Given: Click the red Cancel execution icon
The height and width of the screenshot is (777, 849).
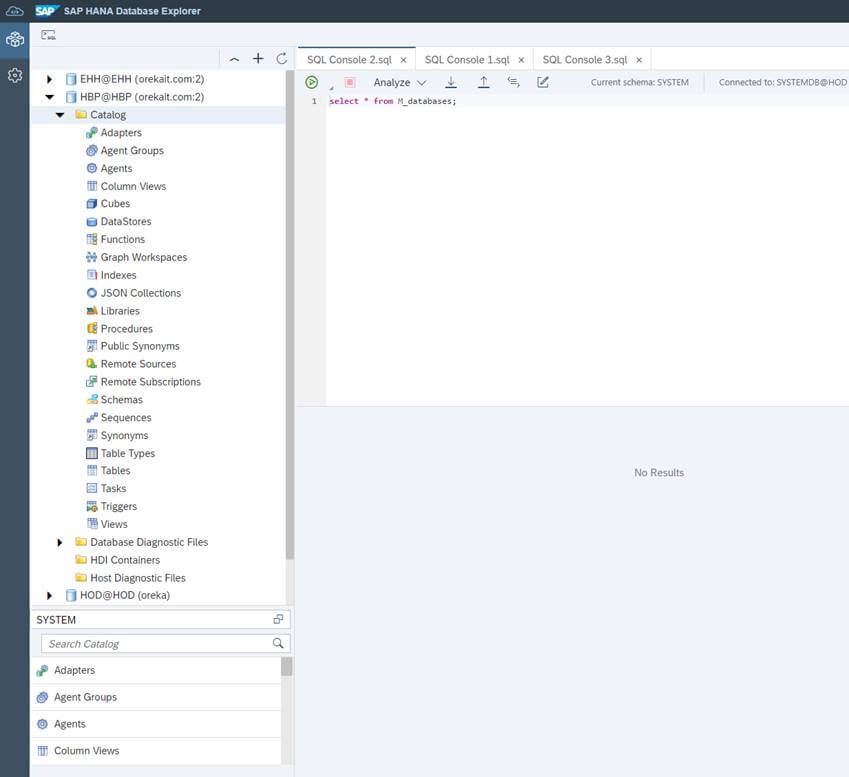Looking at the screenshot, I should 350,82.
